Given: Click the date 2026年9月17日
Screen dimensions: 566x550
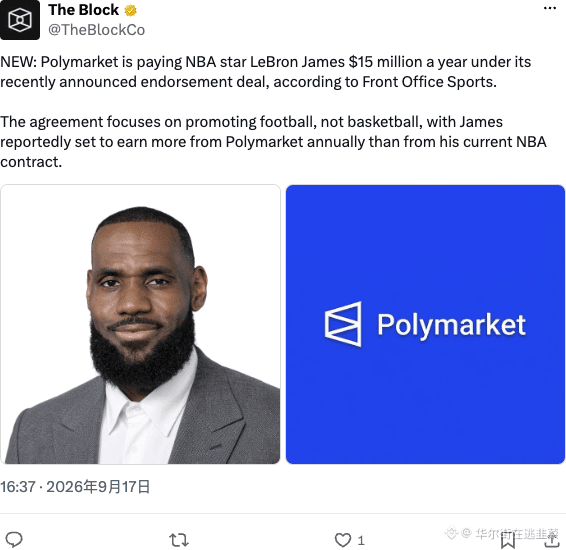Looking at the screenshot, I should [x=98, y=487].
